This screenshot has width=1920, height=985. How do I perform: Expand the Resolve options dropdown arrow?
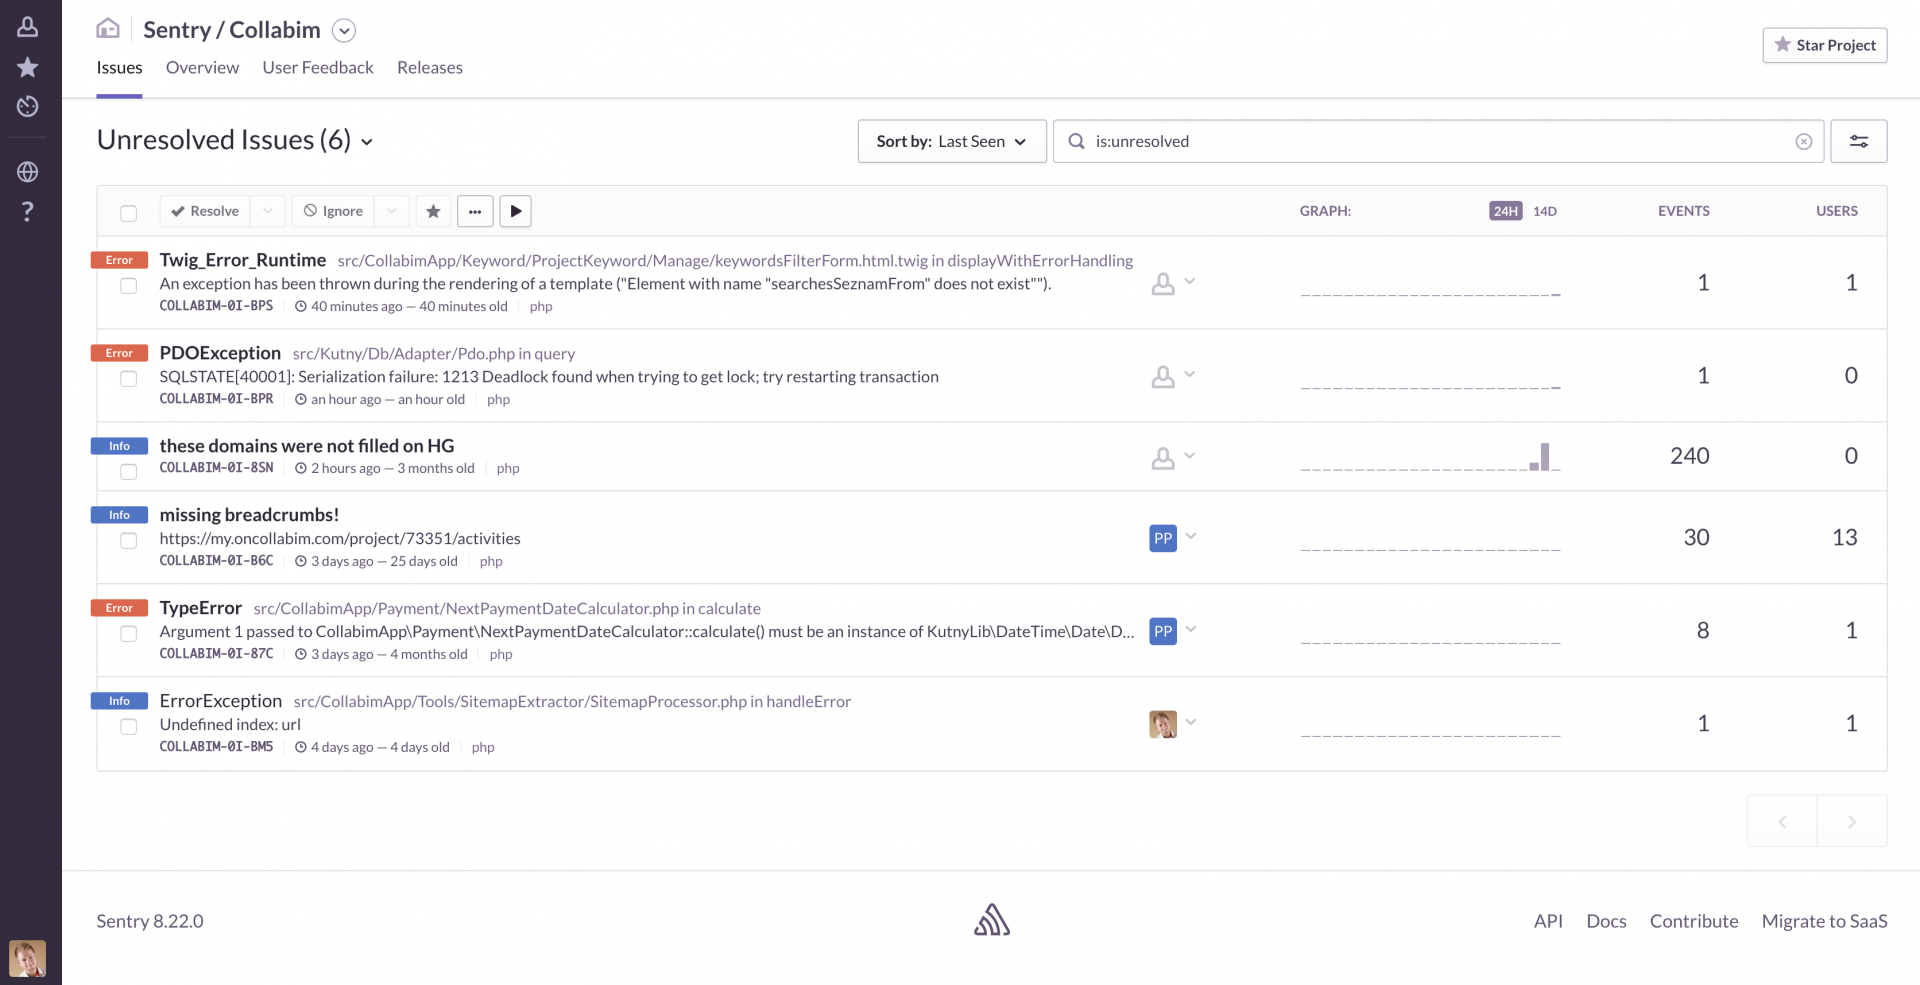click(x=268, y=211)
